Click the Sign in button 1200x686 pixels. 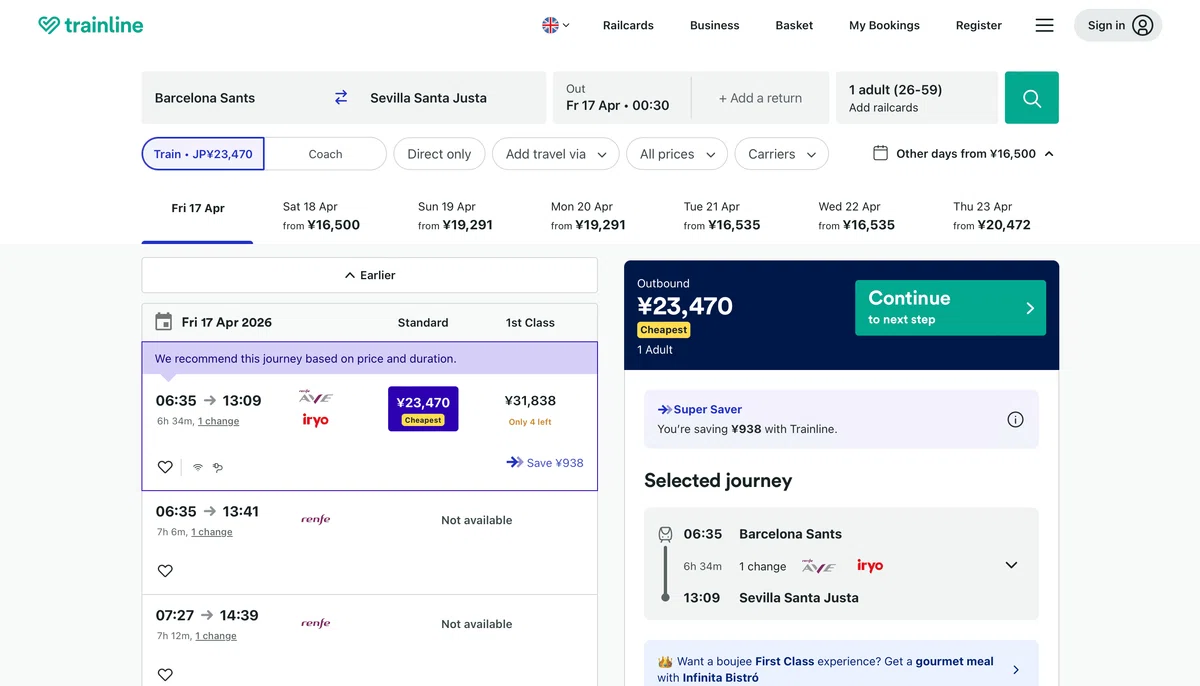coord(1118,25)
